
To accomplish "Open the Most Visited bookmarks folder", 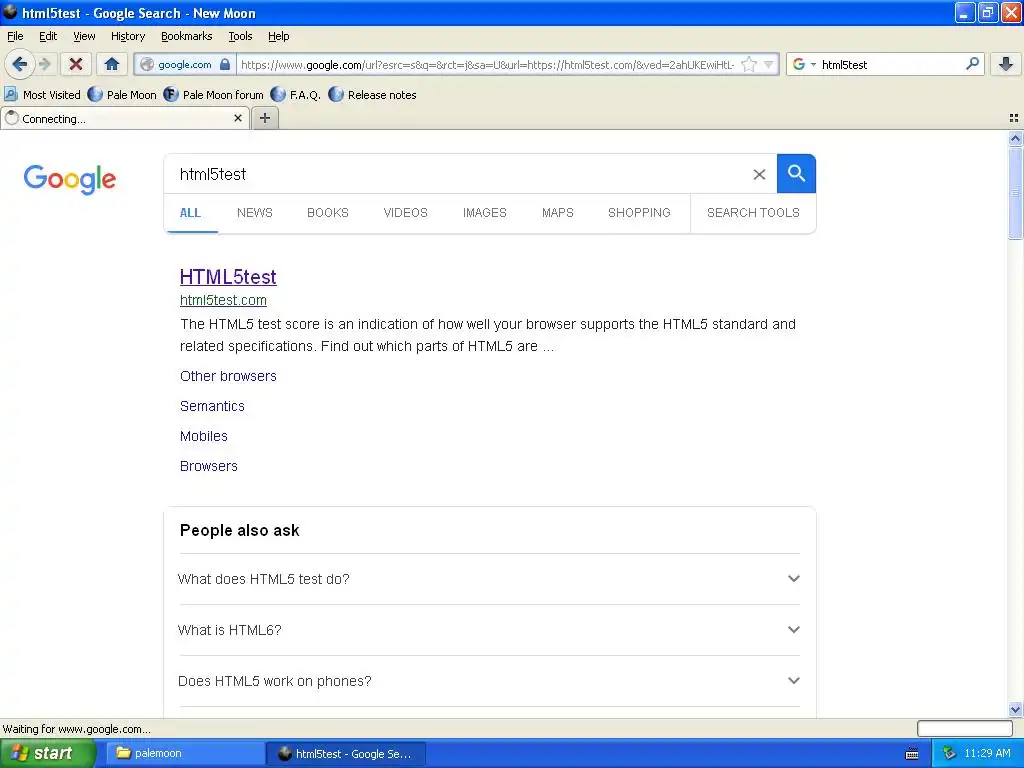I will 42,95.
